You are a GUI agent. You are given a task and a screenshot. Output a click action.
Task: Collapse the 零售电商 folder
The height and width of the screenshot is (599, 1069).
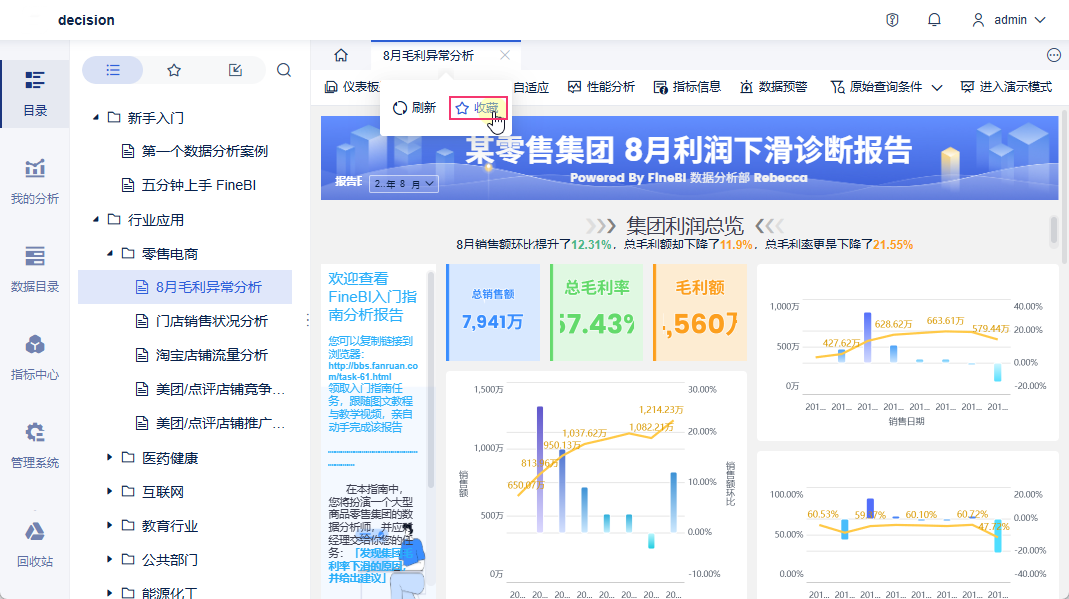110,254
